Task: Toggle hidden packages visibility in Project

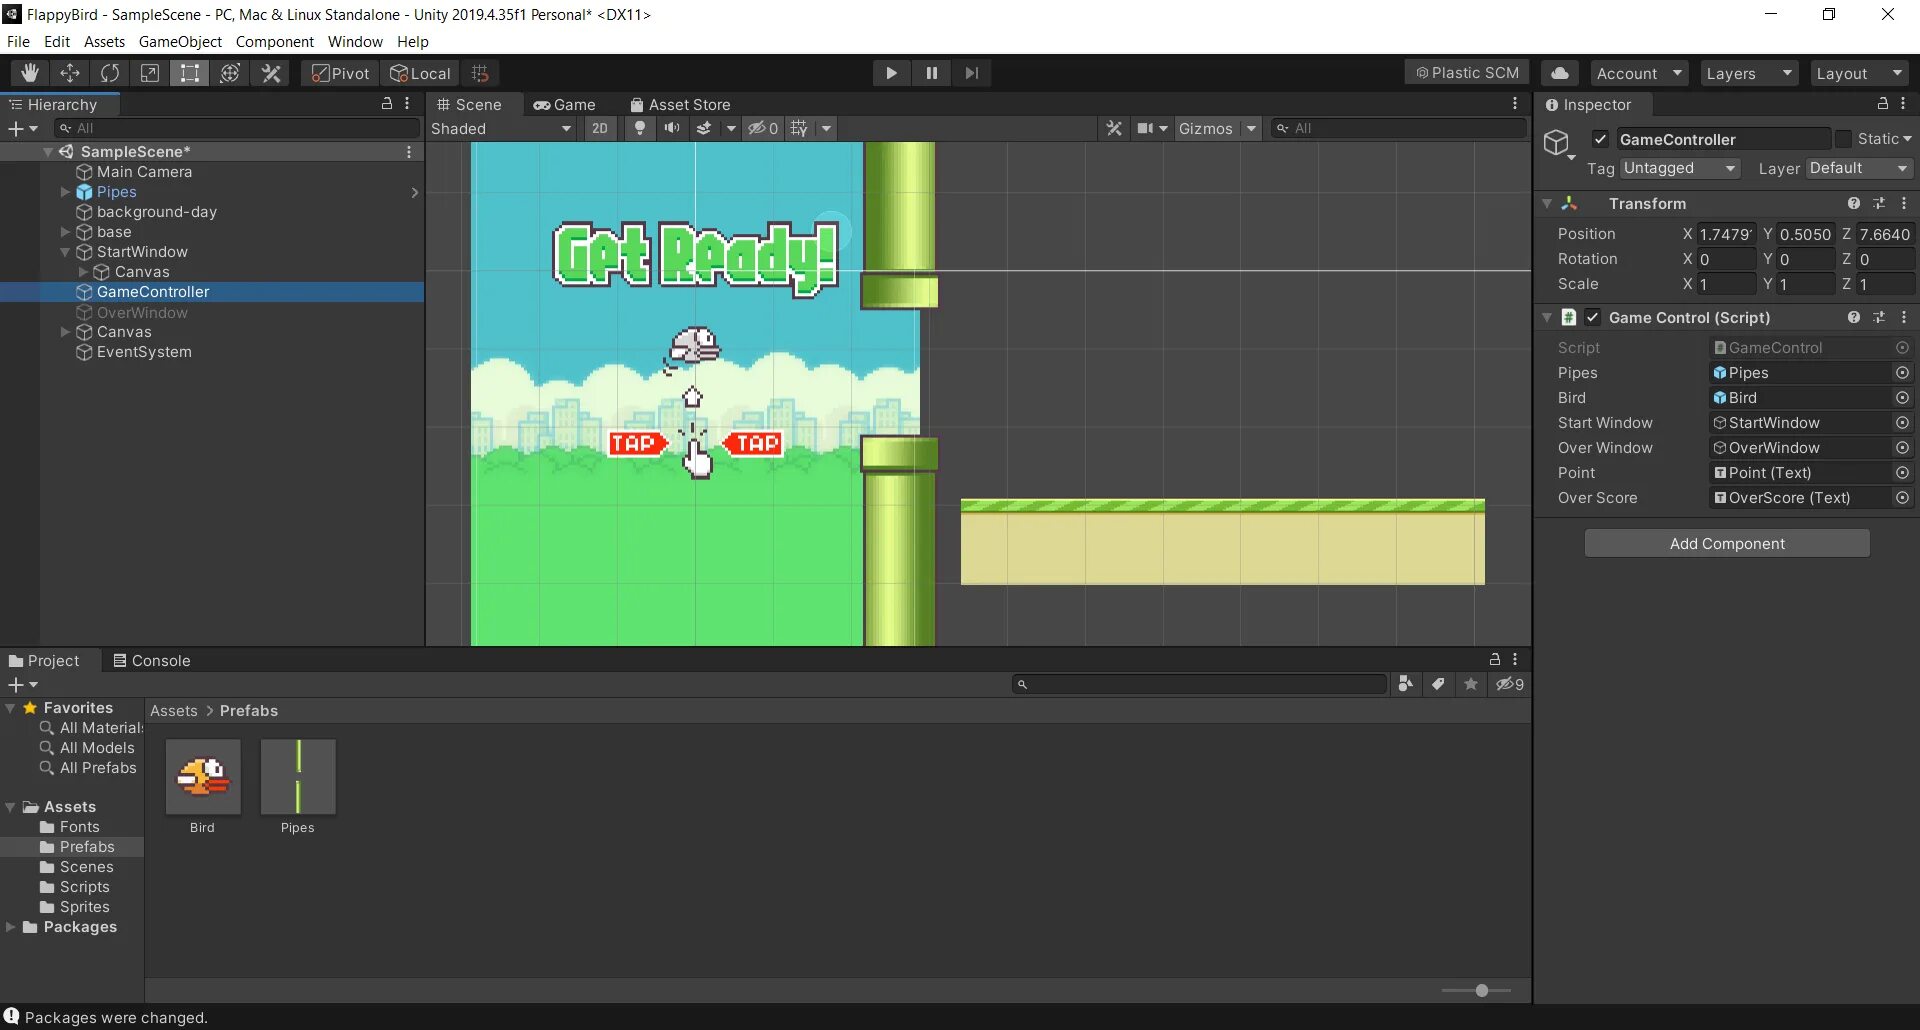Action: click(1510, 684)
